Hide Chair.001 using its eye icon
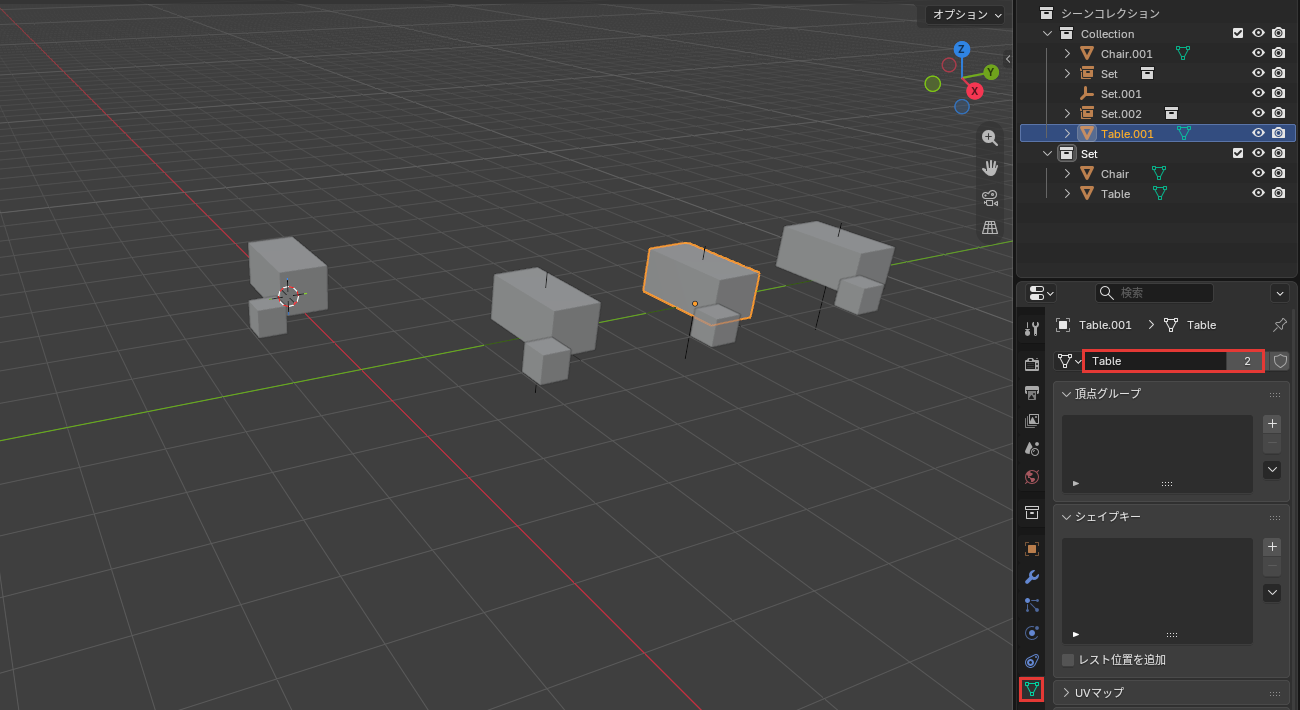 tap(1259, 53)
